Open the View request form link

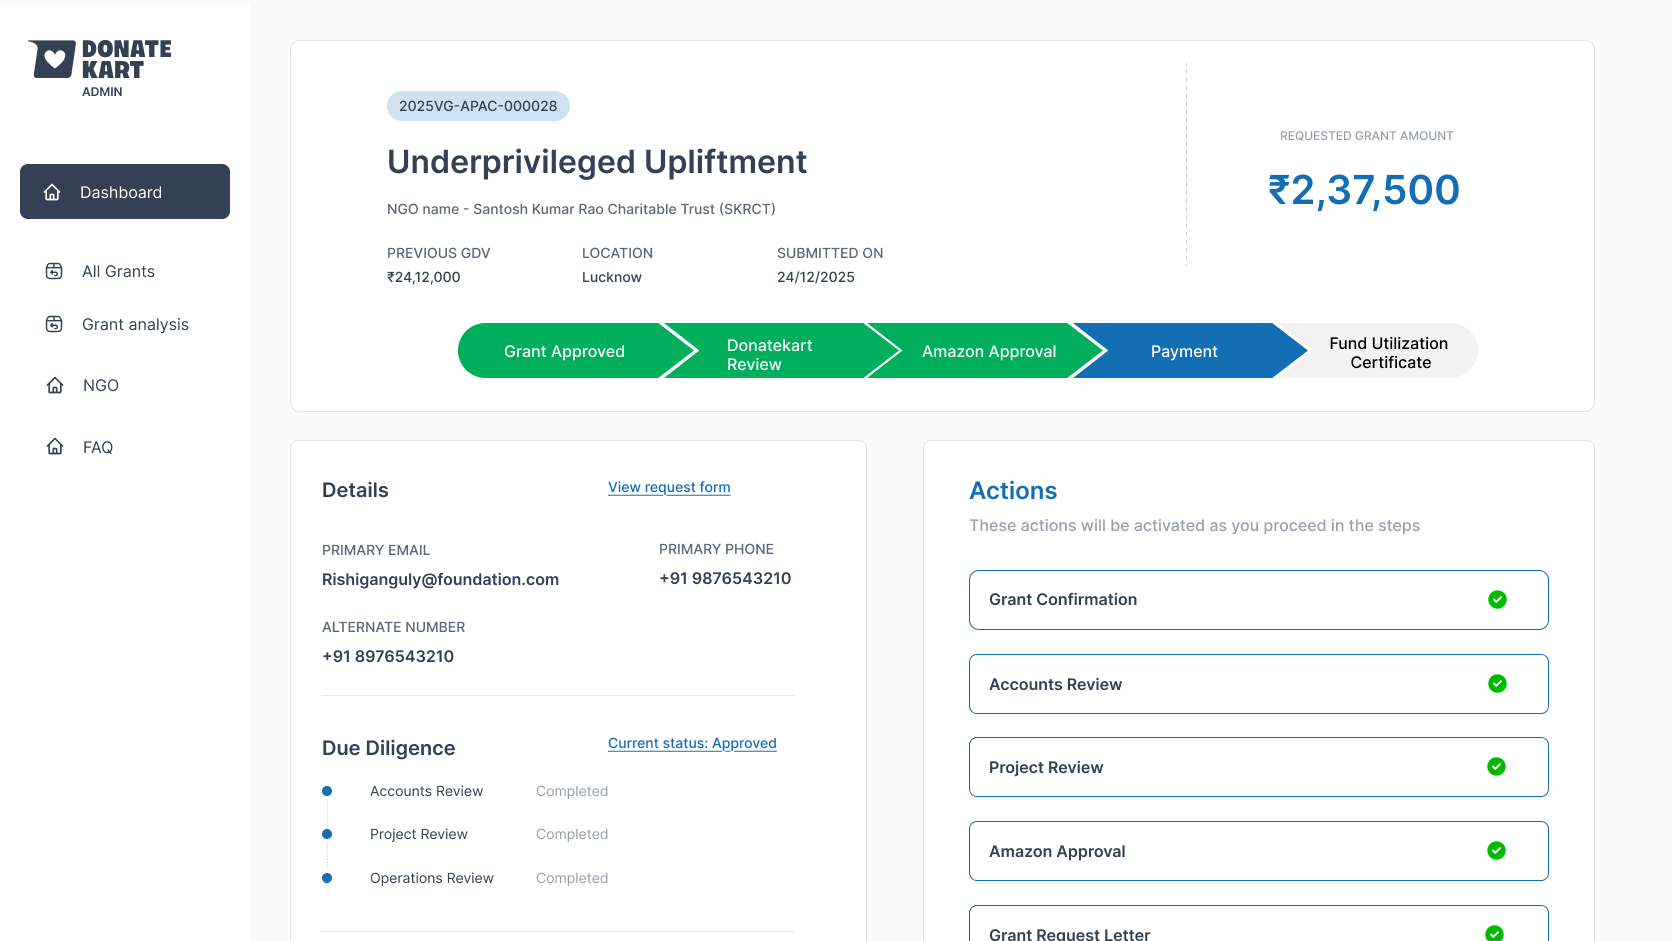(x=669, y=487)
